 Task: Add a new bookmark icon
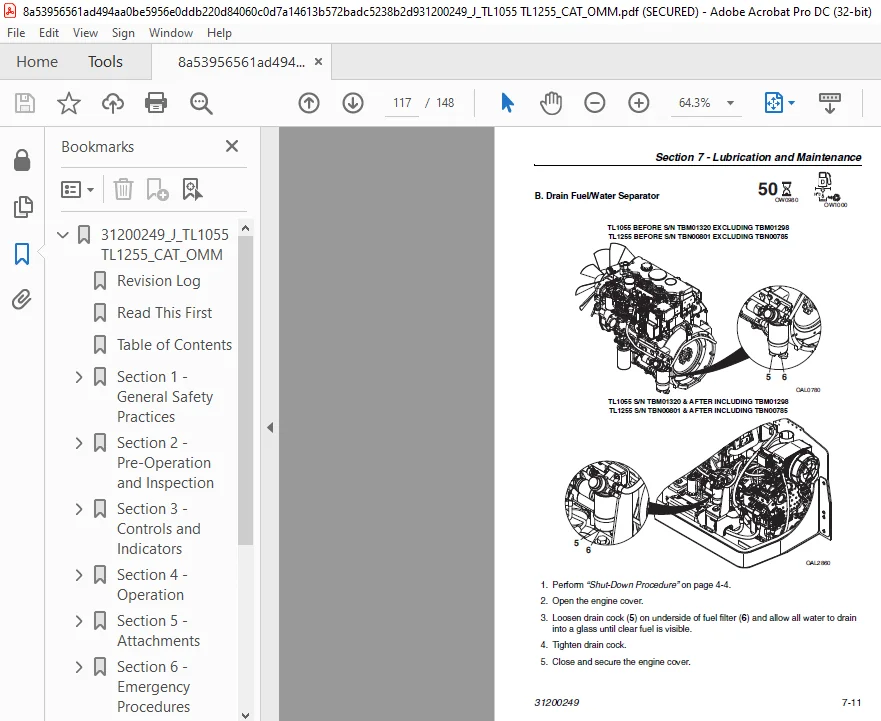point(157,189)
